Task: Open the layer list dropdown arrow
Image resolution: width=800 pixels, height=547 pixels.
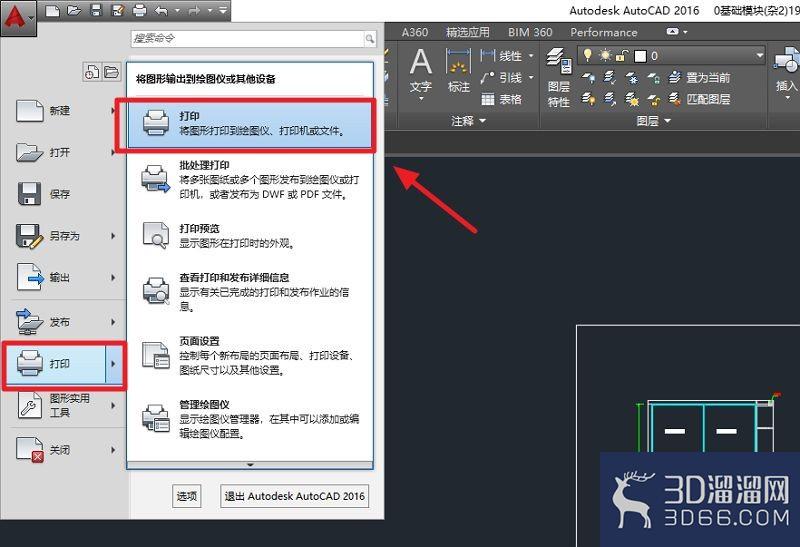Action: click(x=760, y=55)
